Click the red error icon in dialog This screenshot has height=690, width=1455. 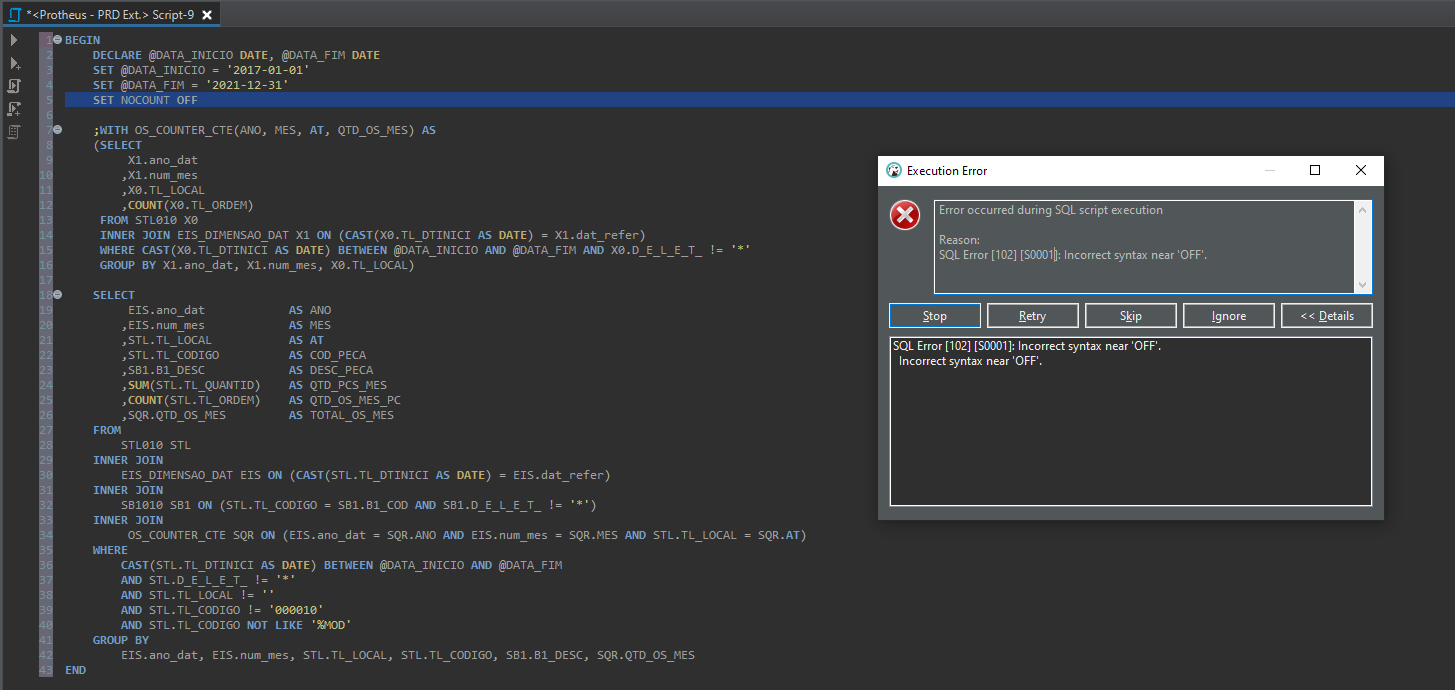click(x=904, y=215)
